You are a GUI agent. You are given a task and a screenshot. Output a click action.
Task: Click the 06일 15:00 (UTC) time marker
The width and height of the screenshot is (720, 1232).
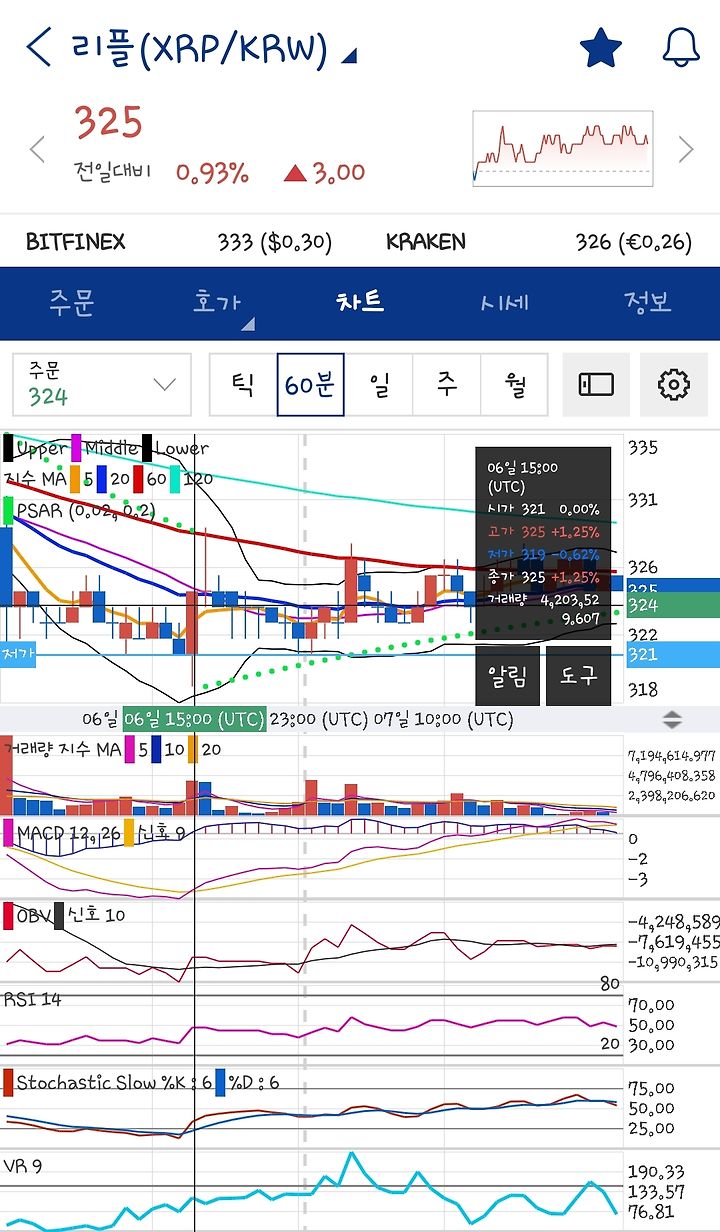193,719
